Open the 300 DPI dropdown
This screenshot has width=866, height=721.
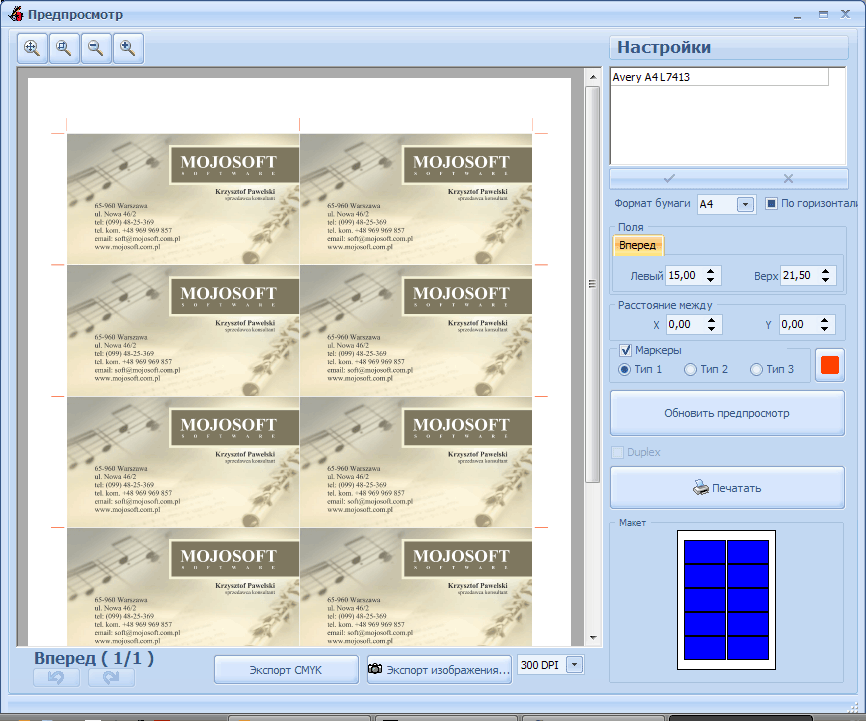[x=574, y=665]
